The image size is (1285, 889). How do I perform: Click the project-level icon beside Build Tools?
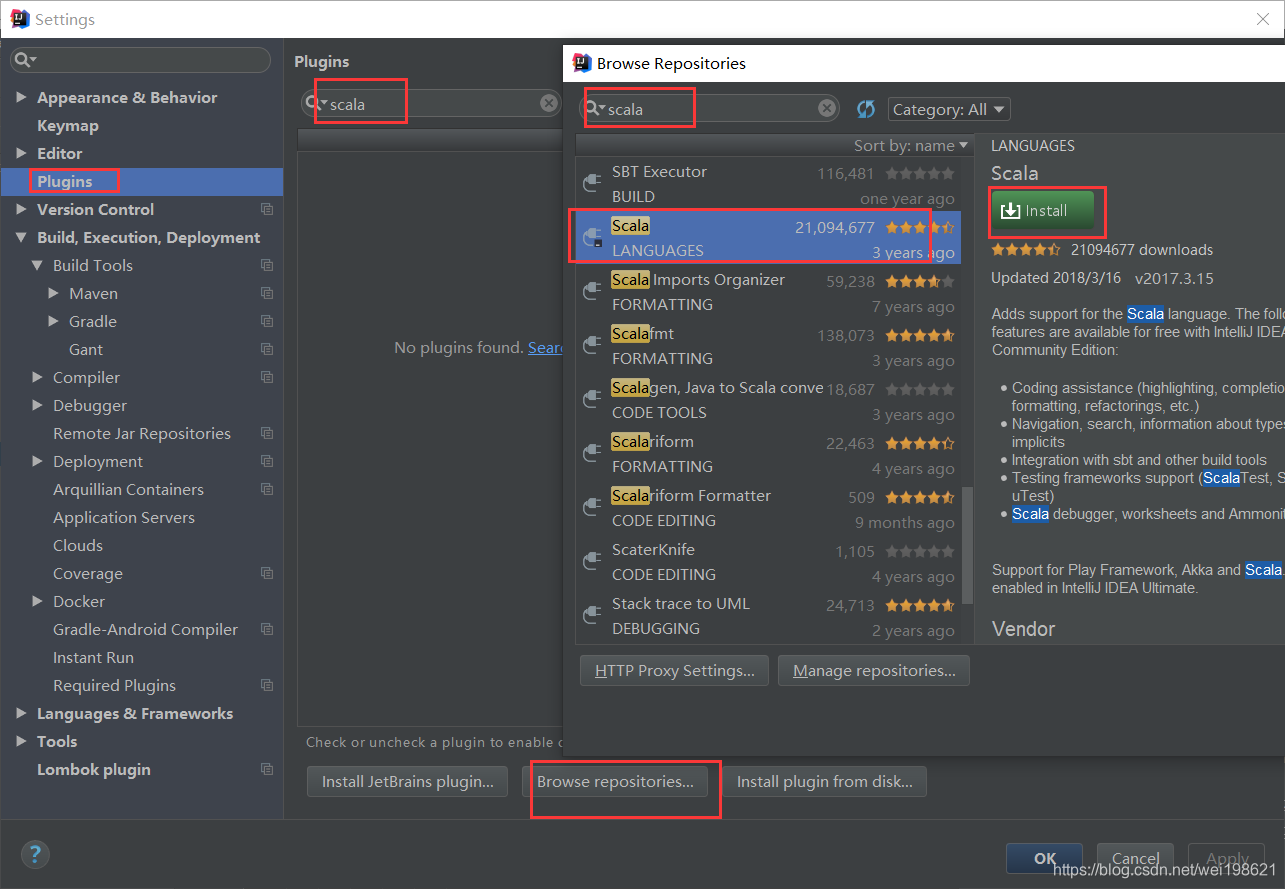point(267,265)
